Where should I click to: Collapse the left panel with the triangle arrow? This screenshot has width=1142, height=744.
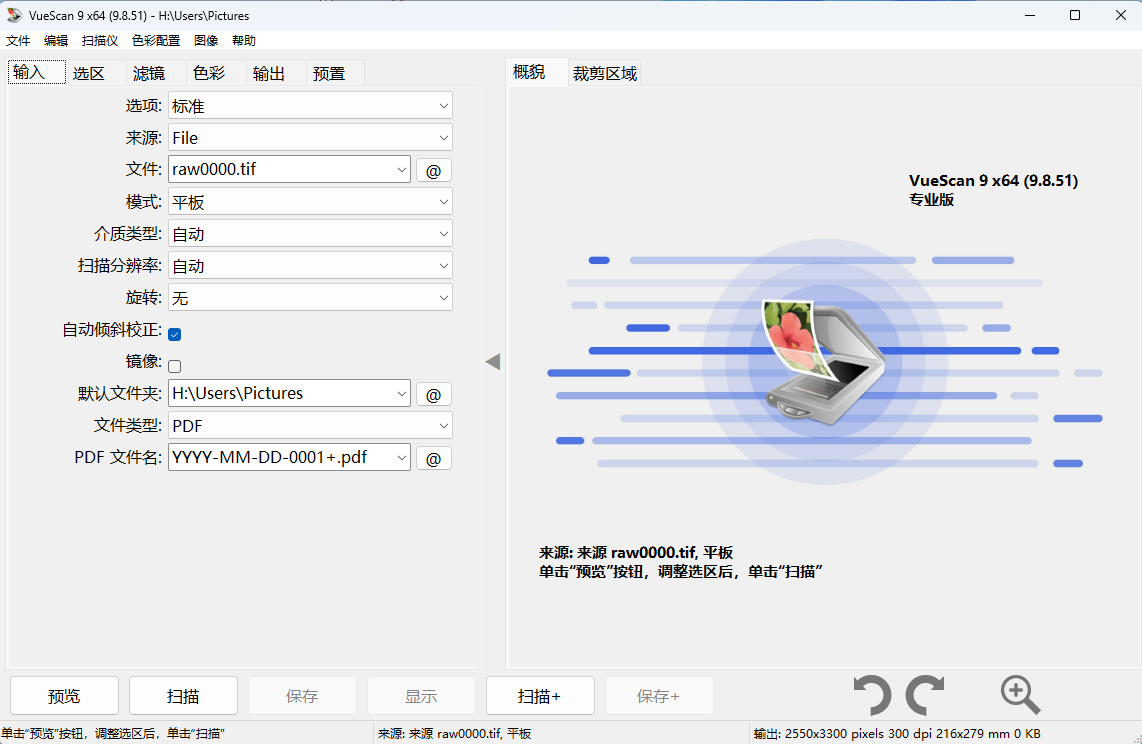pos(493,362)
